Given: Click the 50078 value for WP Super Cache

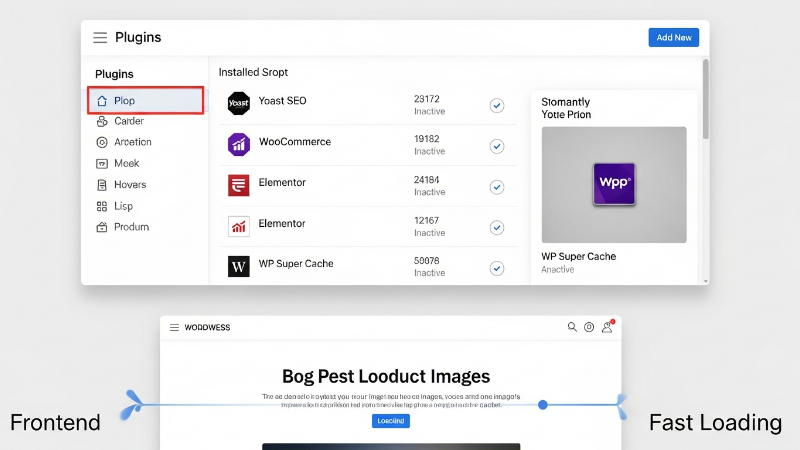Looking at the screenshot, I should pyautogui.click(x=427, y=261).
